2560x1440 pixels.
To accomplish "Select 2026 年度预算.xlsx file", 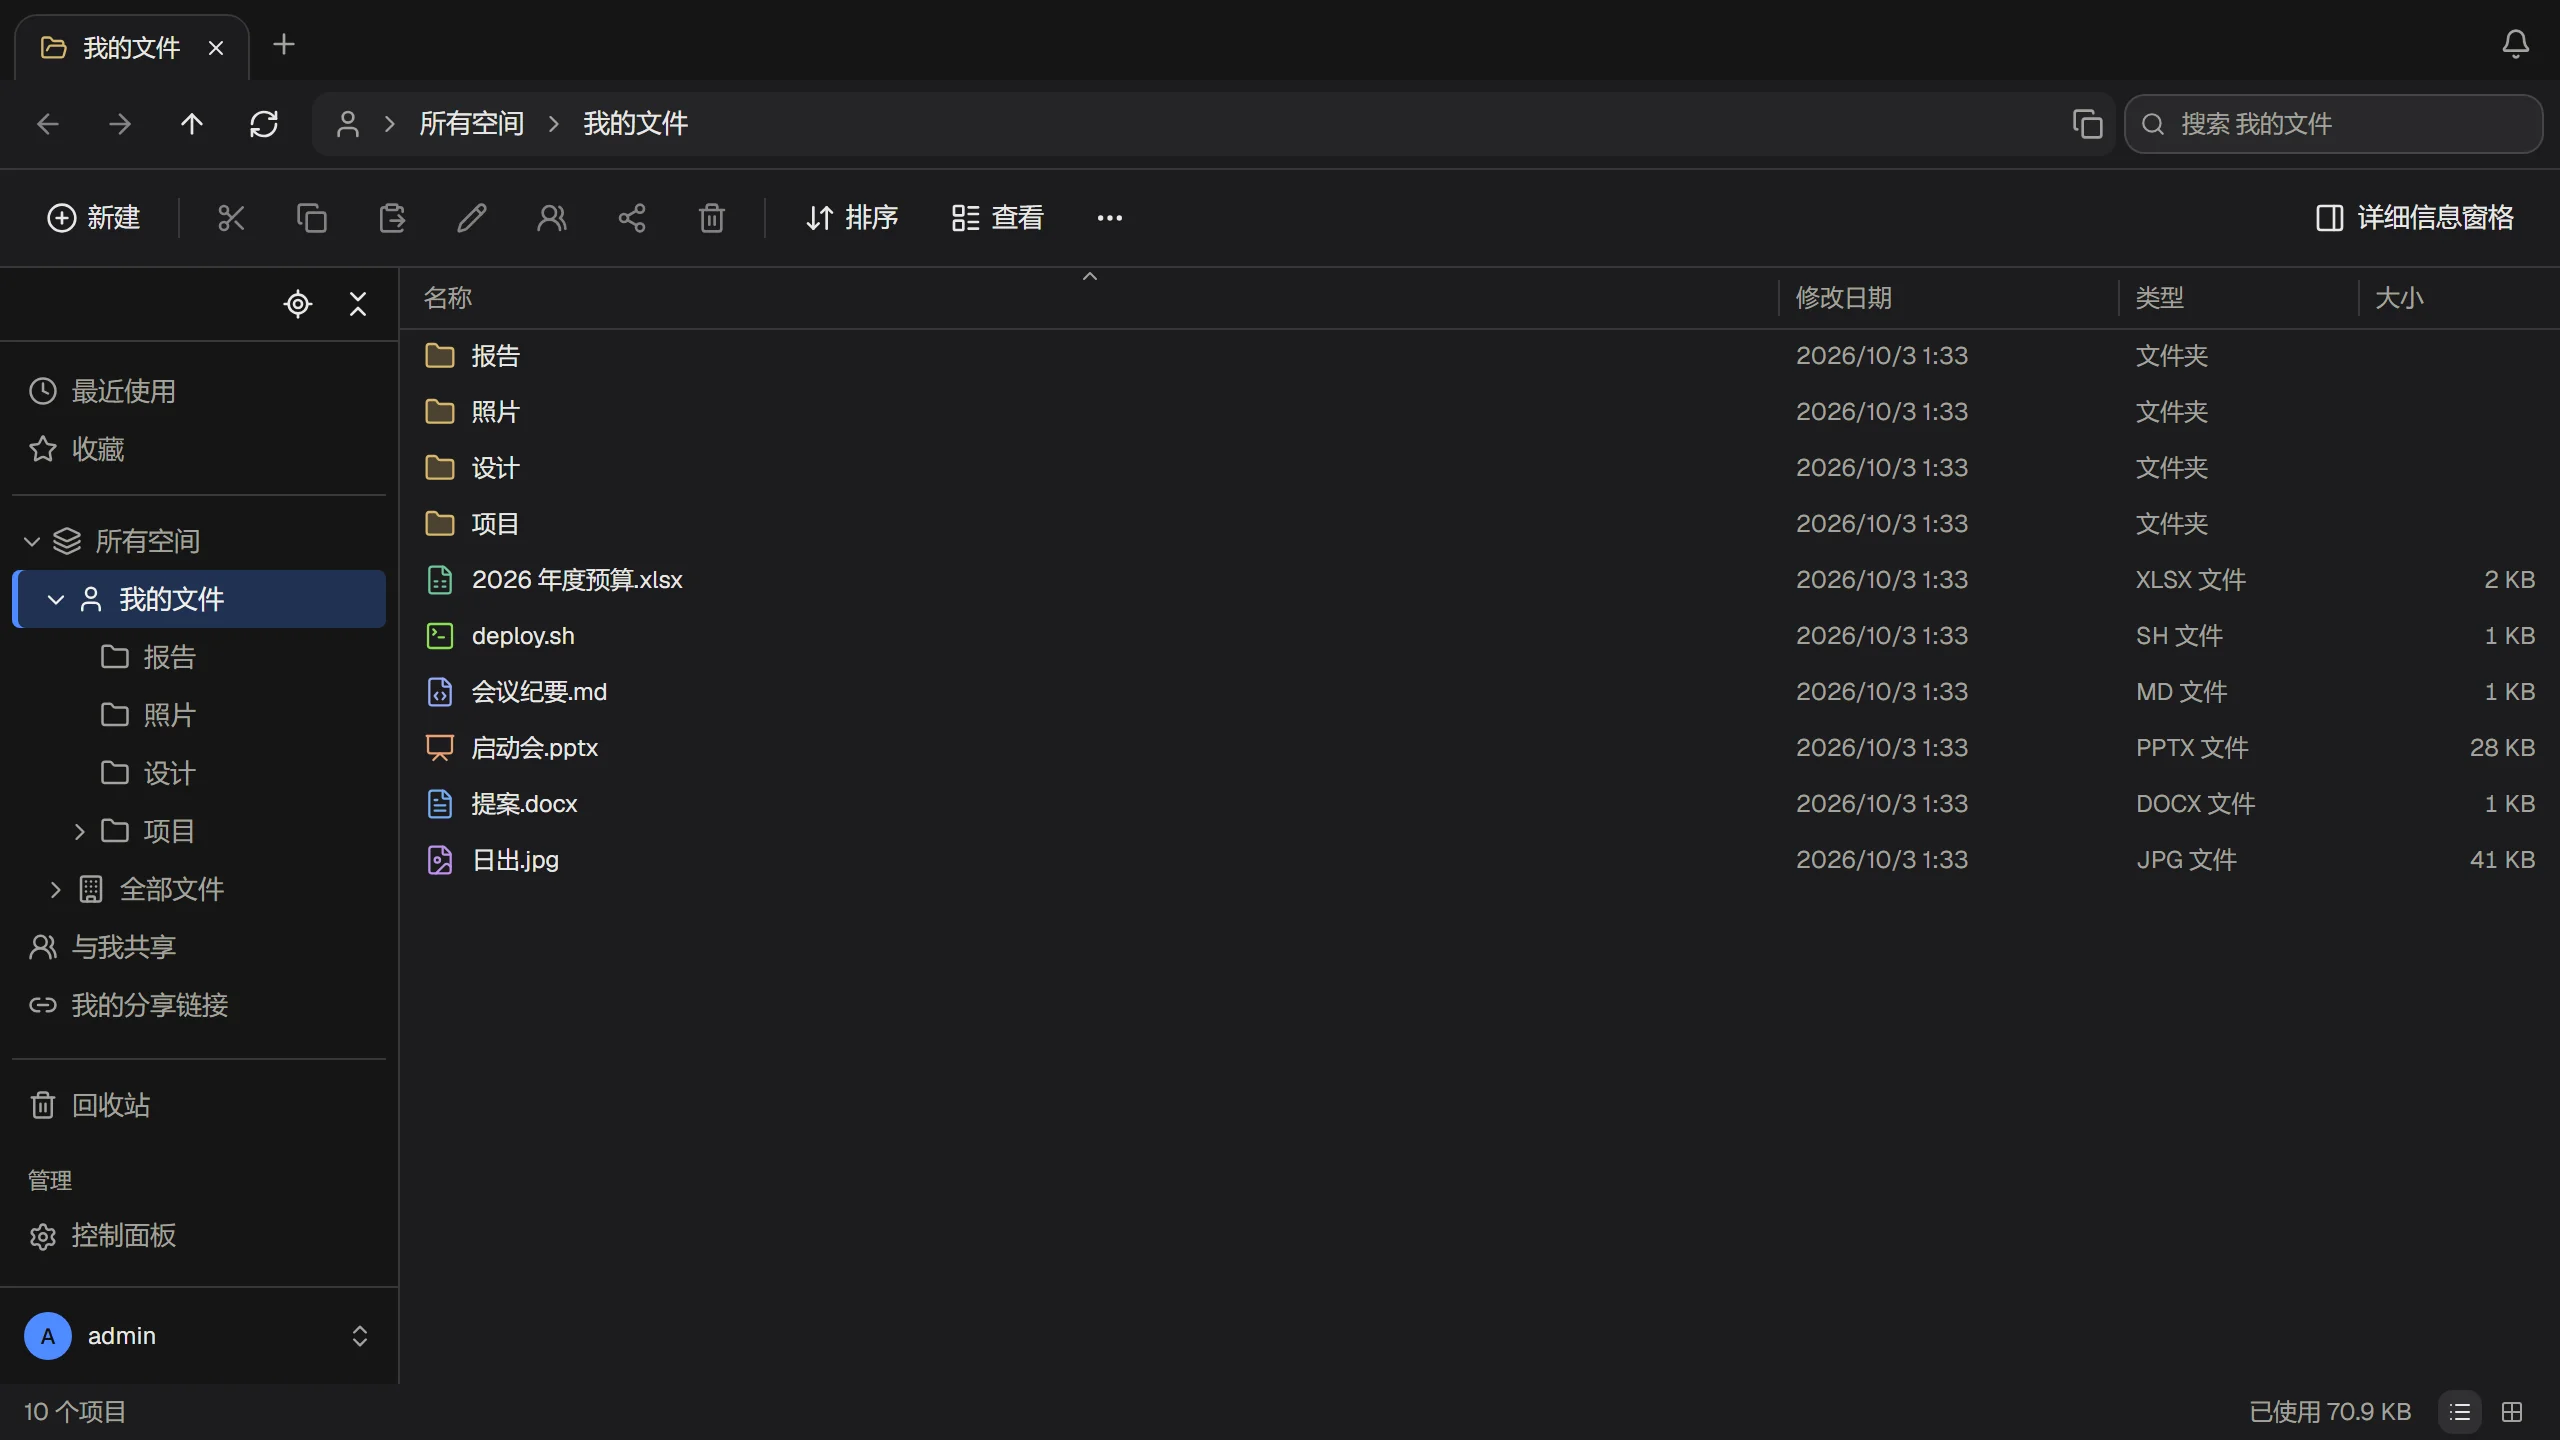I will (1480, 580).
